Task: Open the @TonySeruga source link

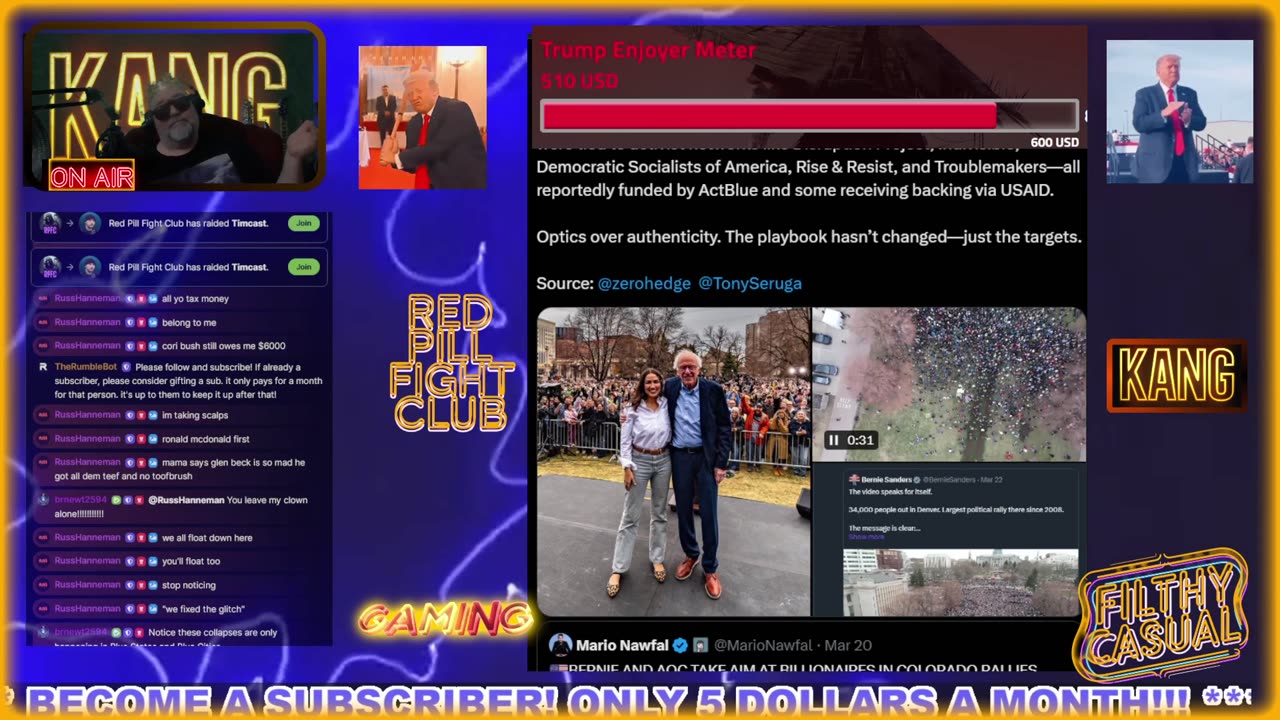Action: 750,284
